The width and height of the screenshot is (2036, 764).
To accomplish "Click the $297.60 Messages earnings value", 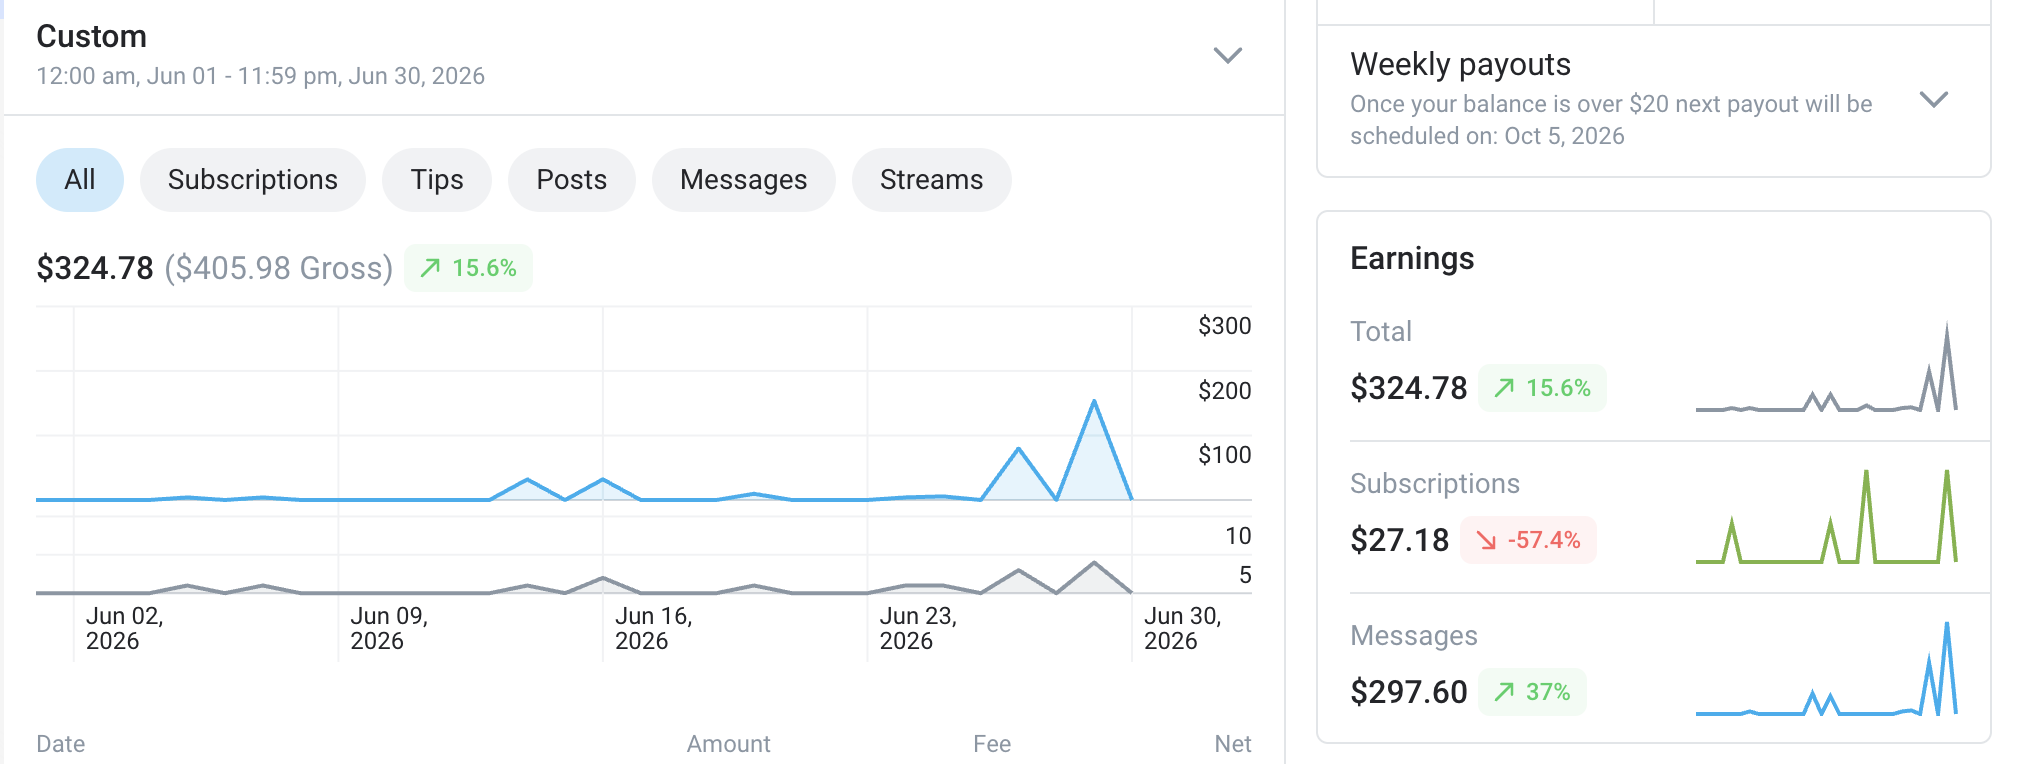I will tap(1409, 692).
